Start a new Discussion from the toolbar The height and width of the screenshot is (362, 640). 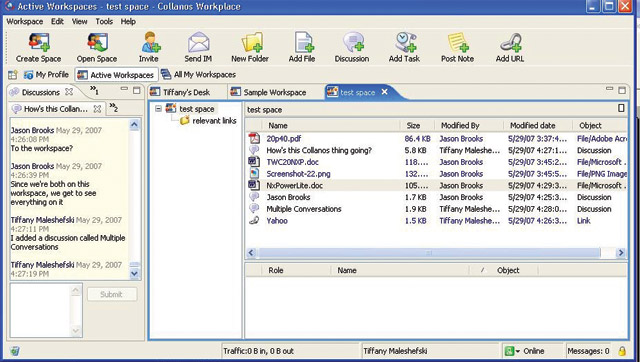353,42
